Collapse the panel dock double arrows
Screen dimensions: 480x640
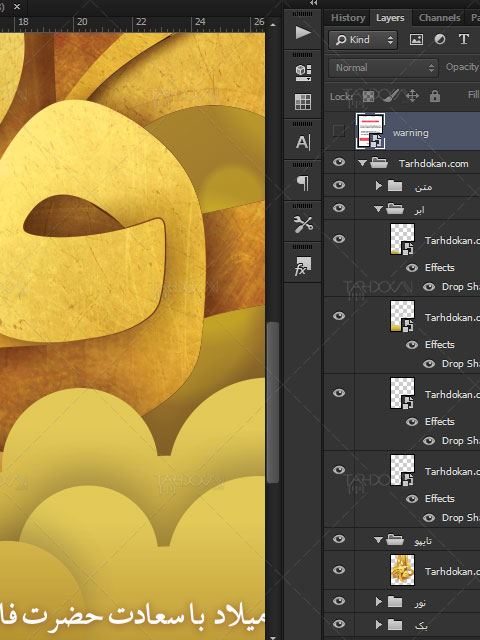(x=313, y=3)
